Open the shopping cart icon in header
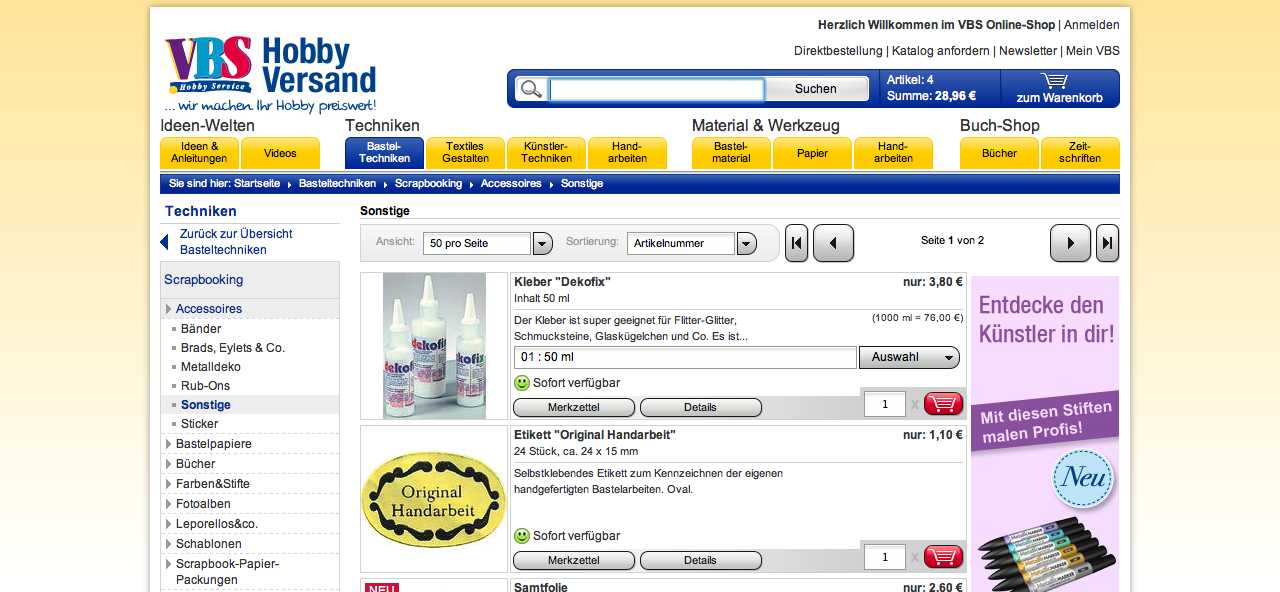 tap(1054, 81)
